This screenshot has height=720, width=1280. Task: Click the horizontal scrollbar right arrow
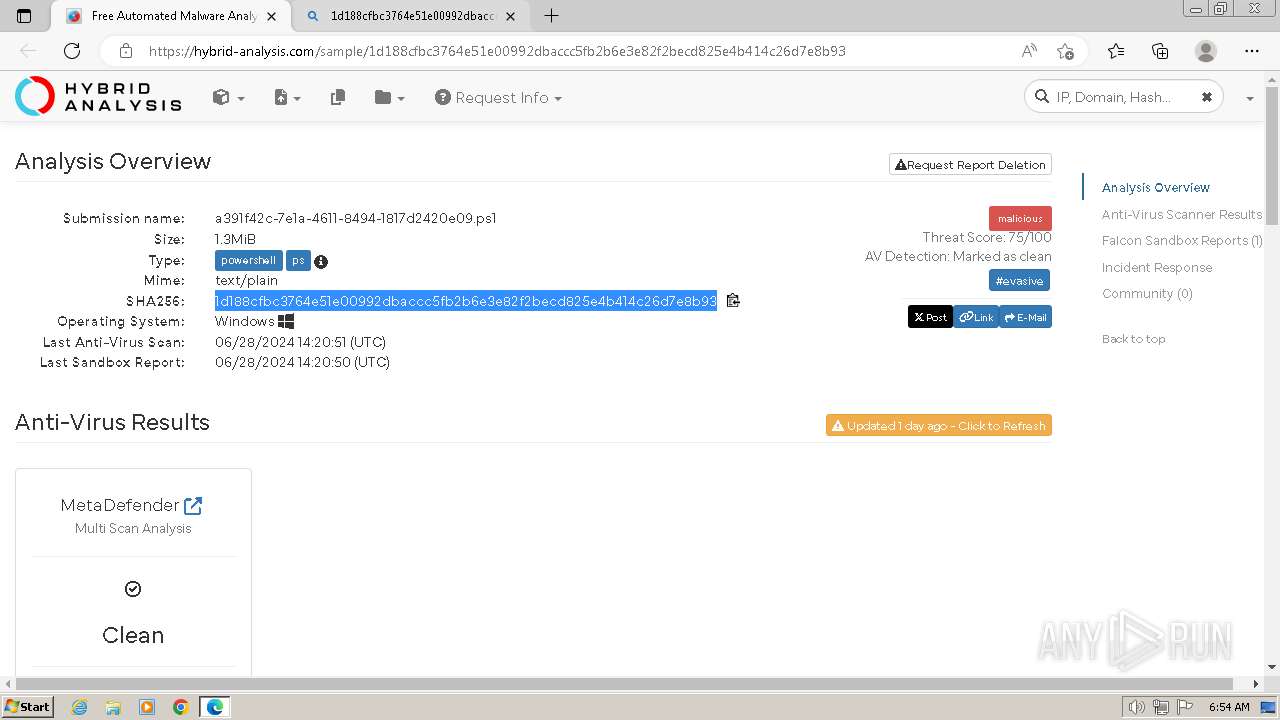1257,684
